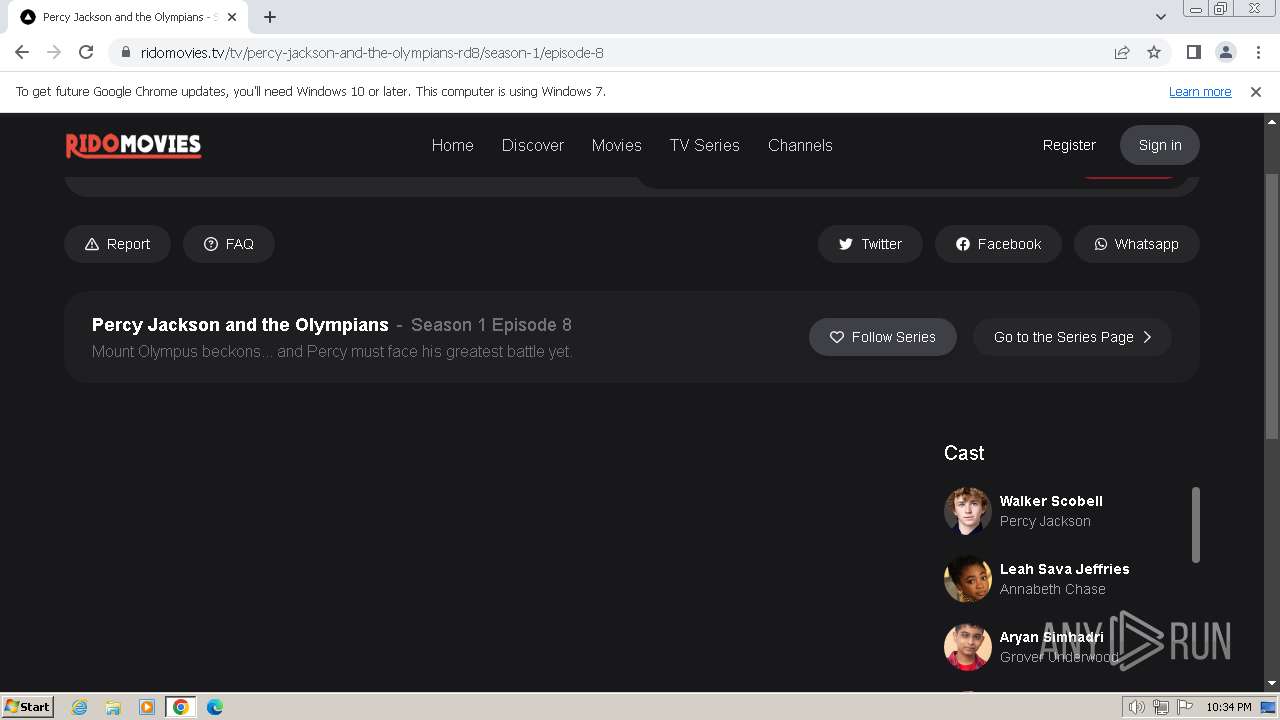Select the "Season 1 Episode 8" text
1280x720 pixels.
tap(491, 325)
